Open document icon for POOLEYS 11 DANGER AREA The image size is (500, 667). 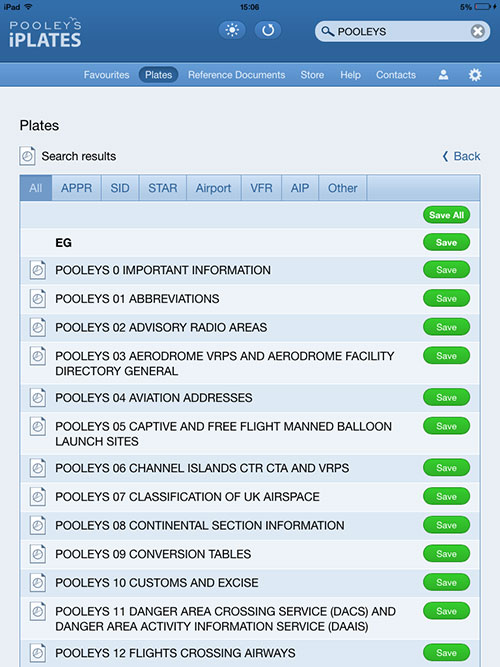[x=37, y=611]
